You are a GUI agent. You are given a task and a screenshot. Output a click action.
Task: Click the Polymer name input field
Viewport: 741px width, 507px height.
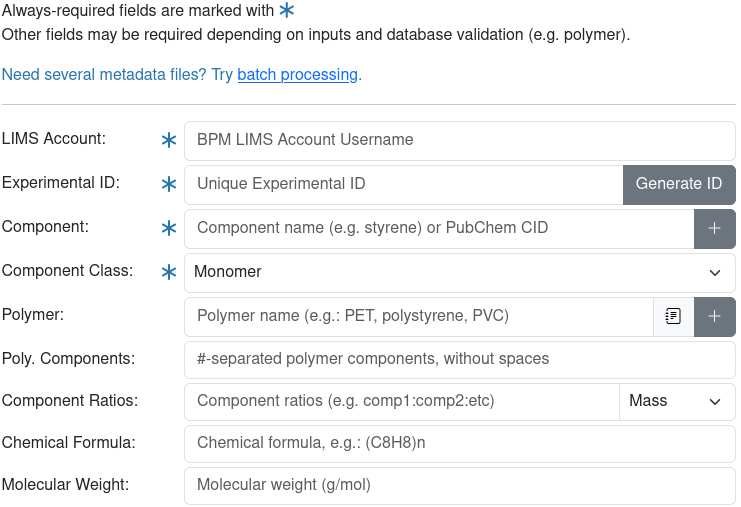(x=419, y=317)
